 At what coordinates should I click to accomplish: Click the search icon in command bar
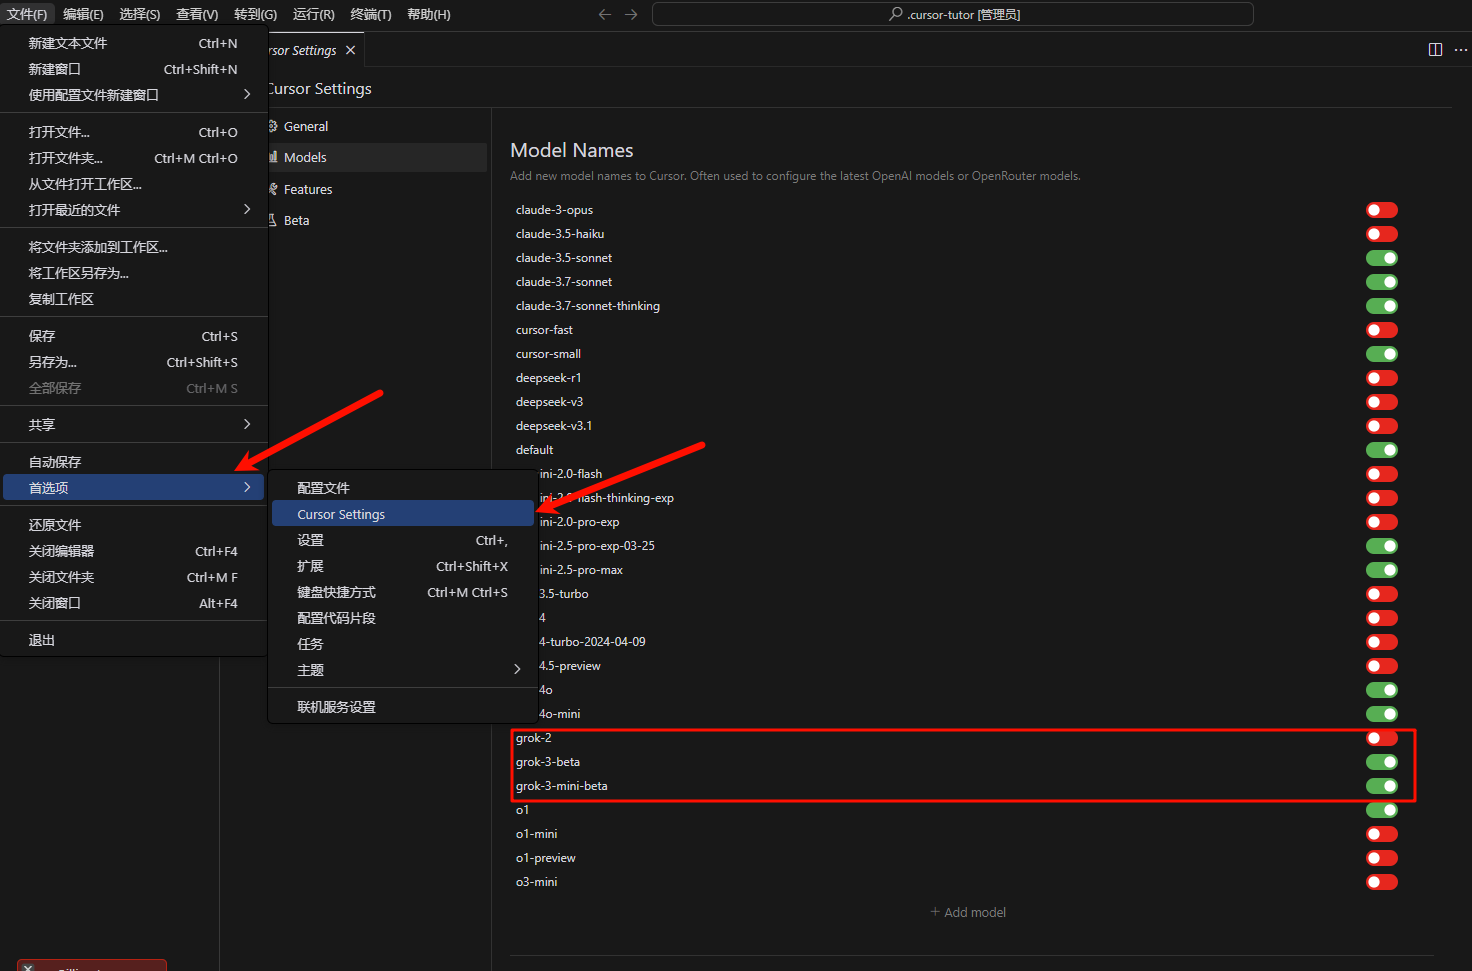(x=896, y=14)
